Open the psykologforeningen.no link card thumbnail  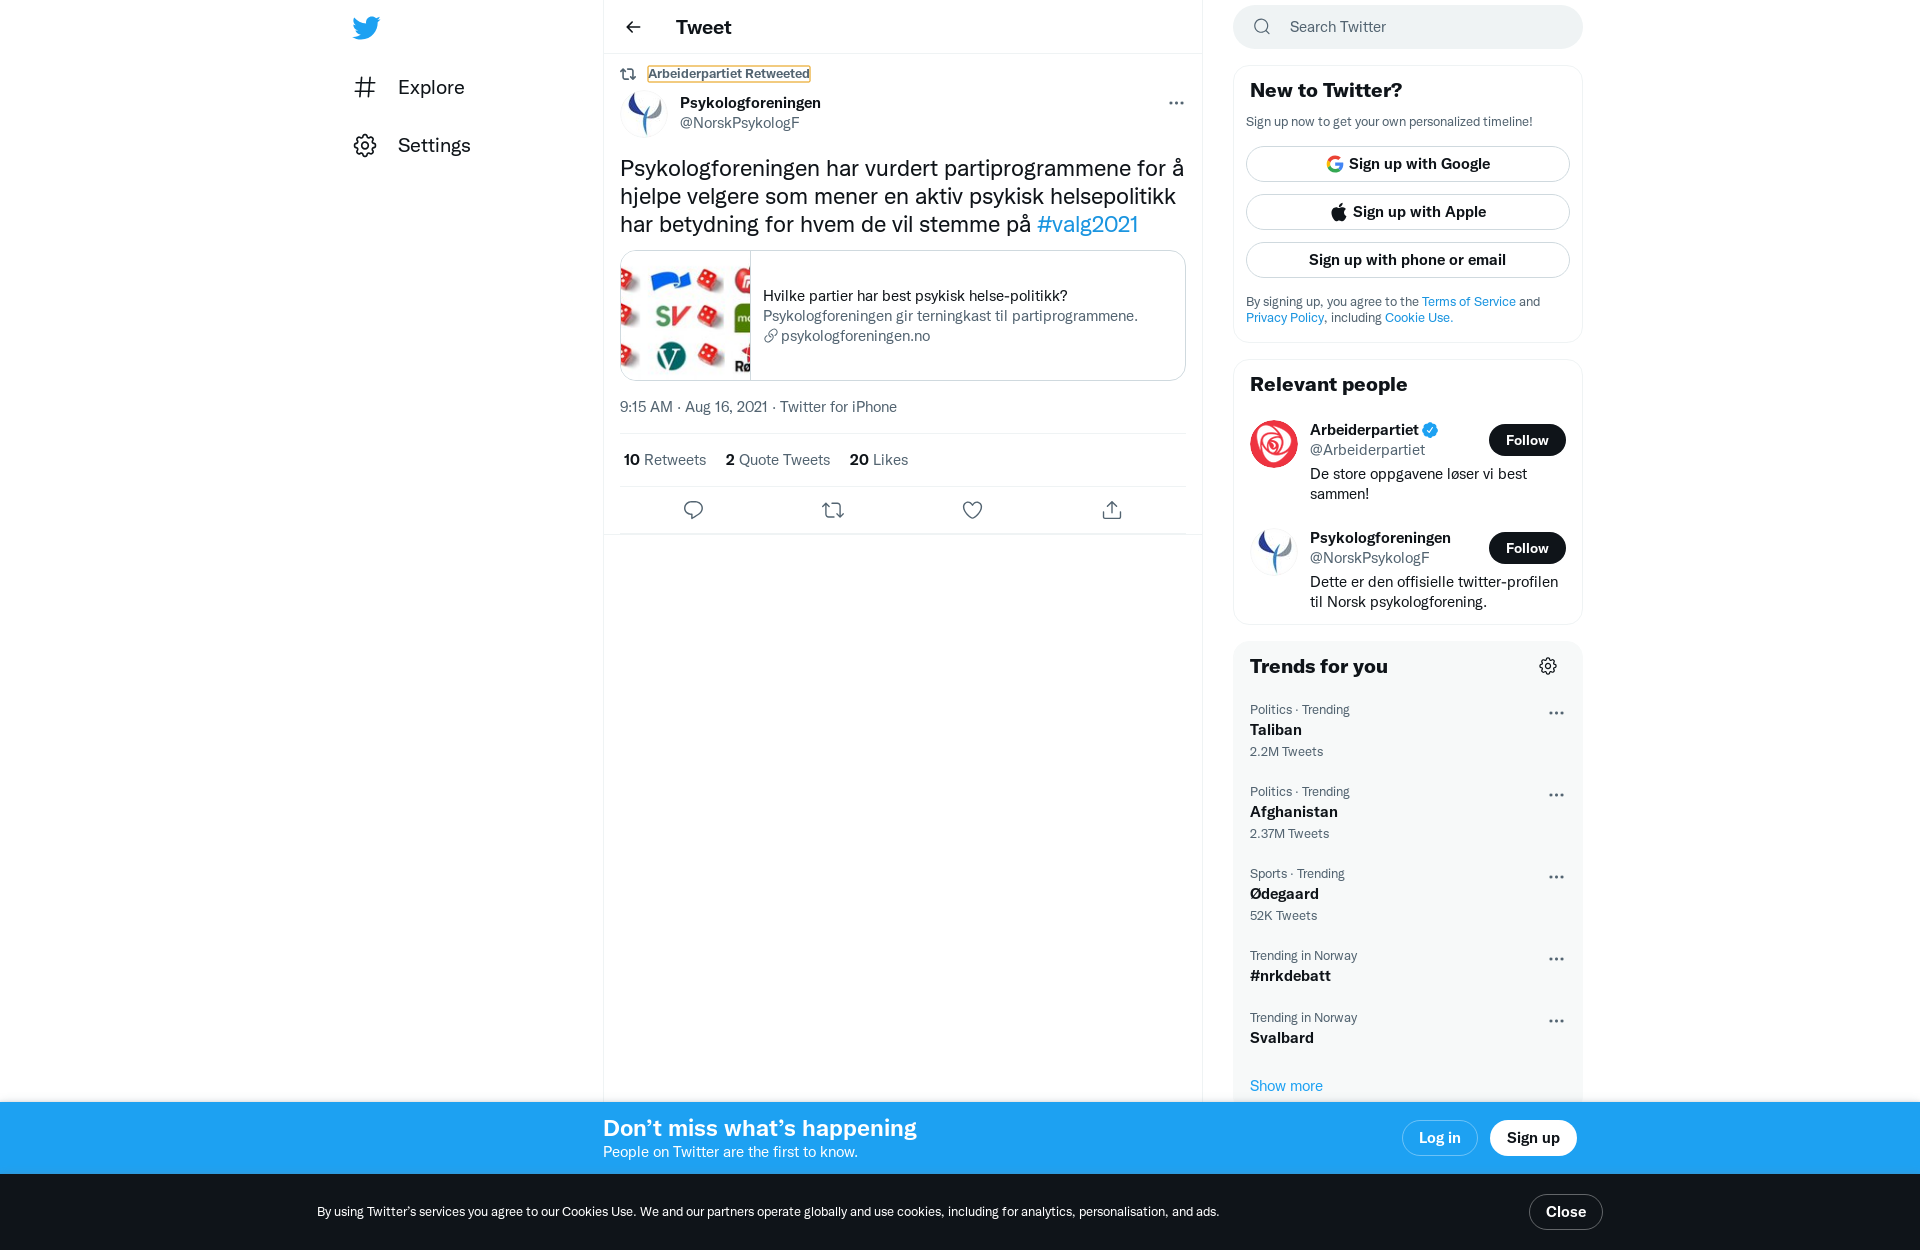[686, 315]
